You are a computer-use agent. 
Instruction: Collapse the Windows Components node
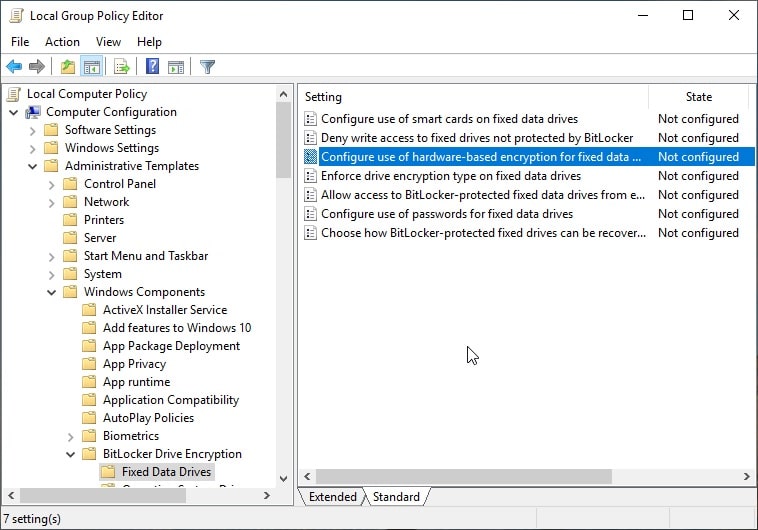(51, 293)
